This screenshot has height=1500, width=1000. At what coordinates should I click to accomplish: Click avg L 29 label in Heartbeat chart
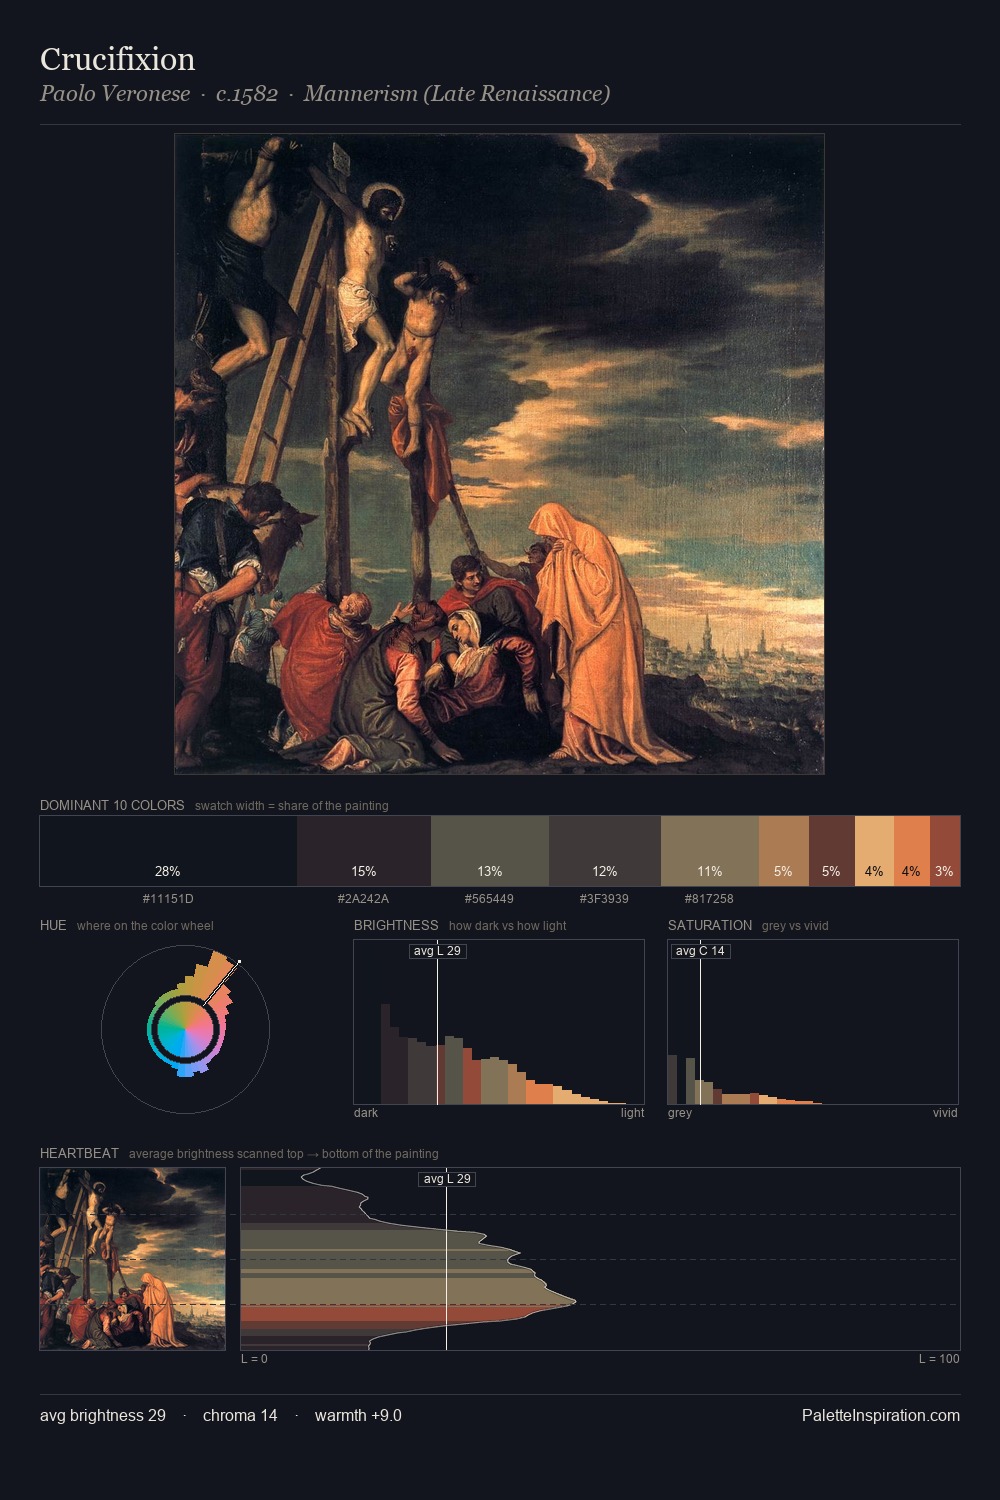pos(447,1179)
